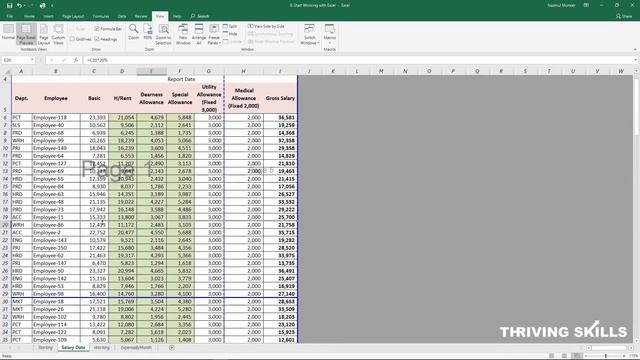
Task: Switch to Normal workbook view in ribbon
Action: click(x=8, y=32)
